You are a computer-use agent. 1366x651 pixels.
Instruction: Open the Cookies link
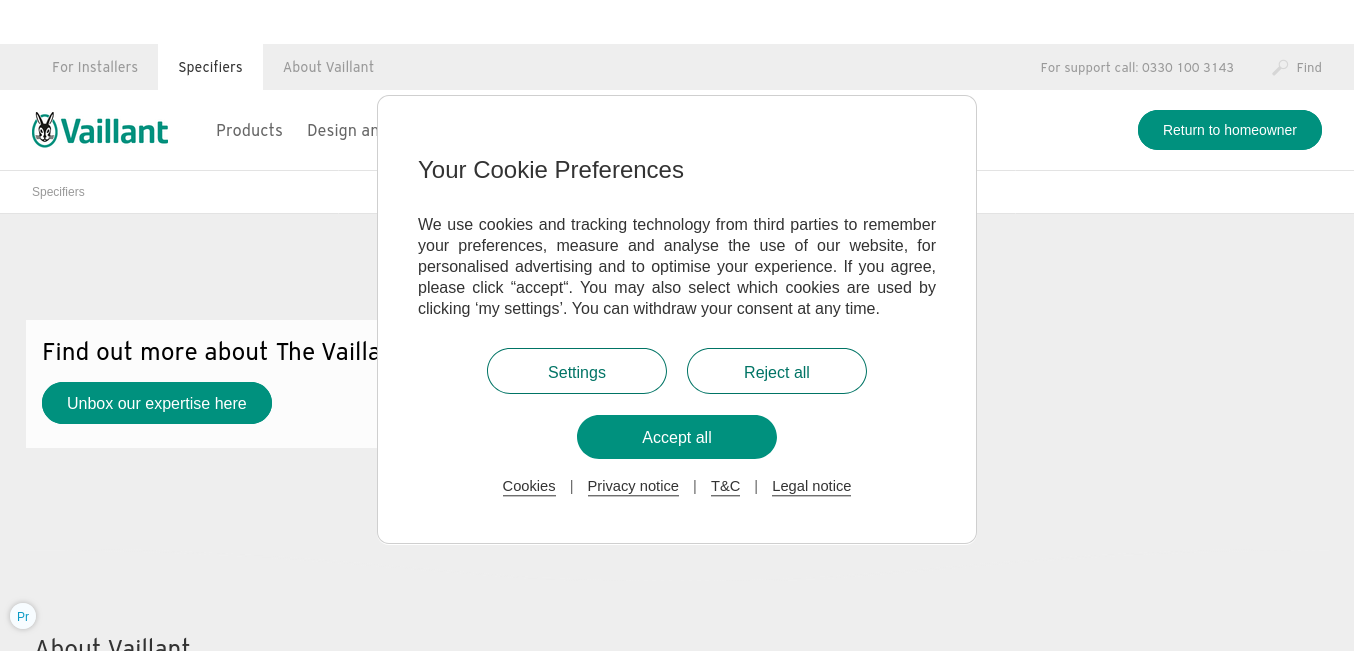(529, 486)
